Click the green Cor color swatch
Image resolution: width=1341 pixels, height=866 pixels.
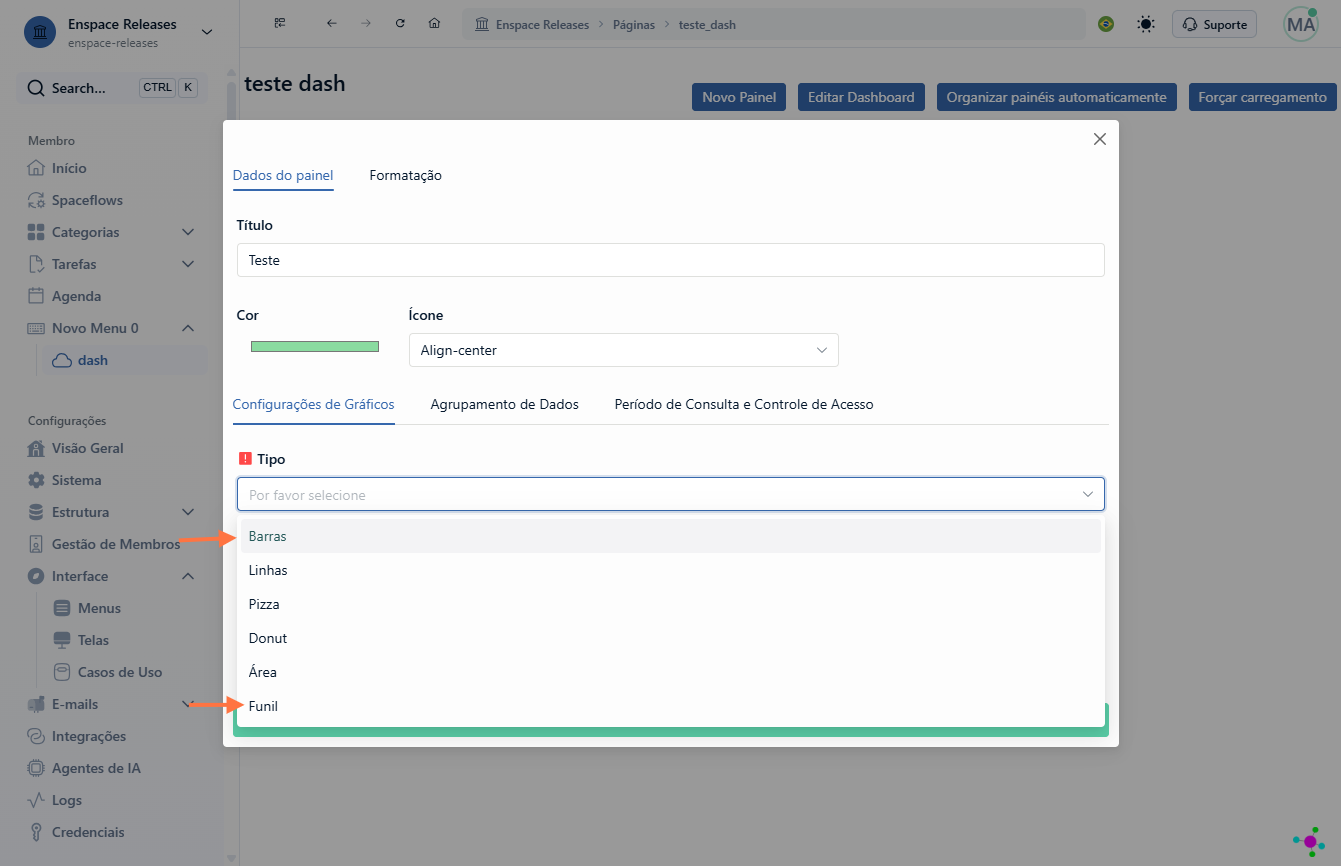314,346
